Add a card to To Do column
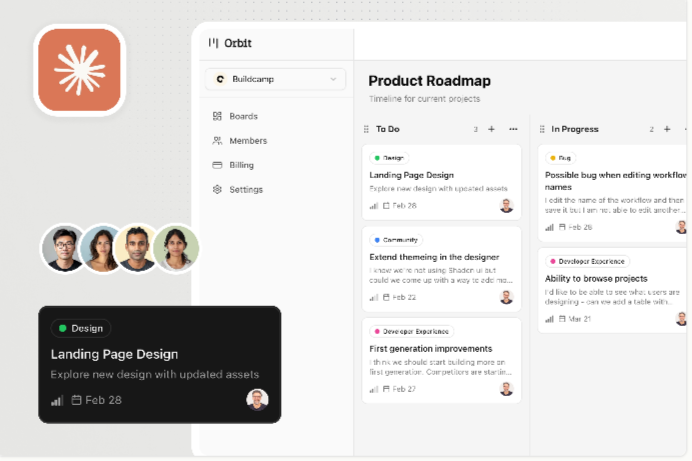692x461 pixels. tap(491, 129)
